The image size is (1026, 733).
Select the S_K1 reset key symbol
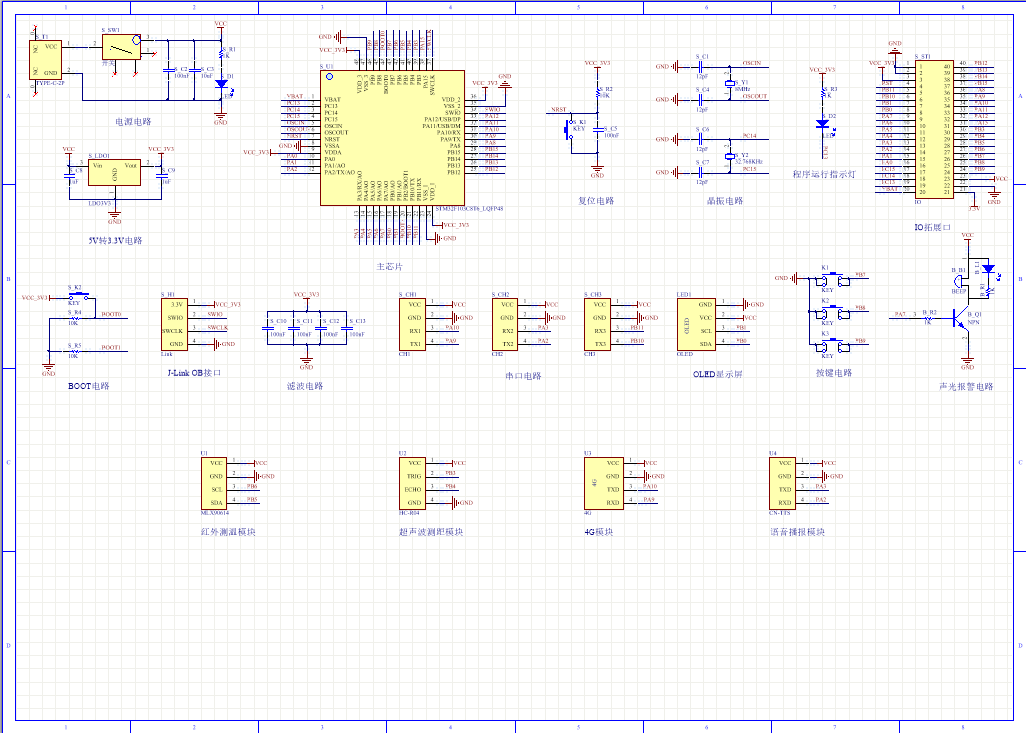click(x=568, y=130)
